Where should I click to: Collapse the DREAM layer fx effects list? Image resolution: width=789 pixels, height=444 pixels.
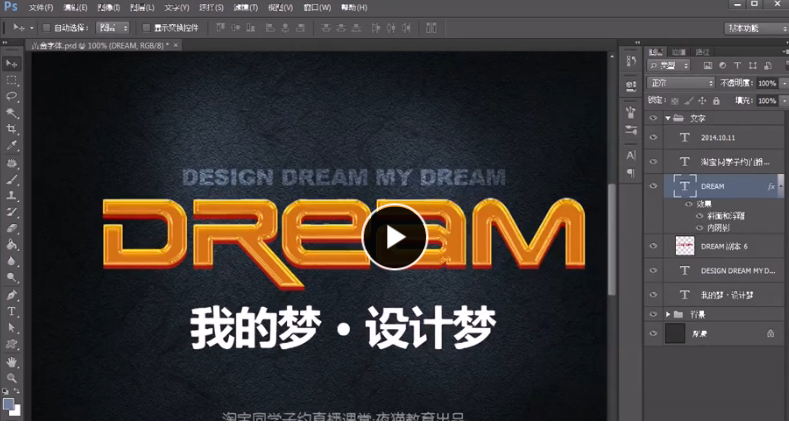click(x=780, y=186)
